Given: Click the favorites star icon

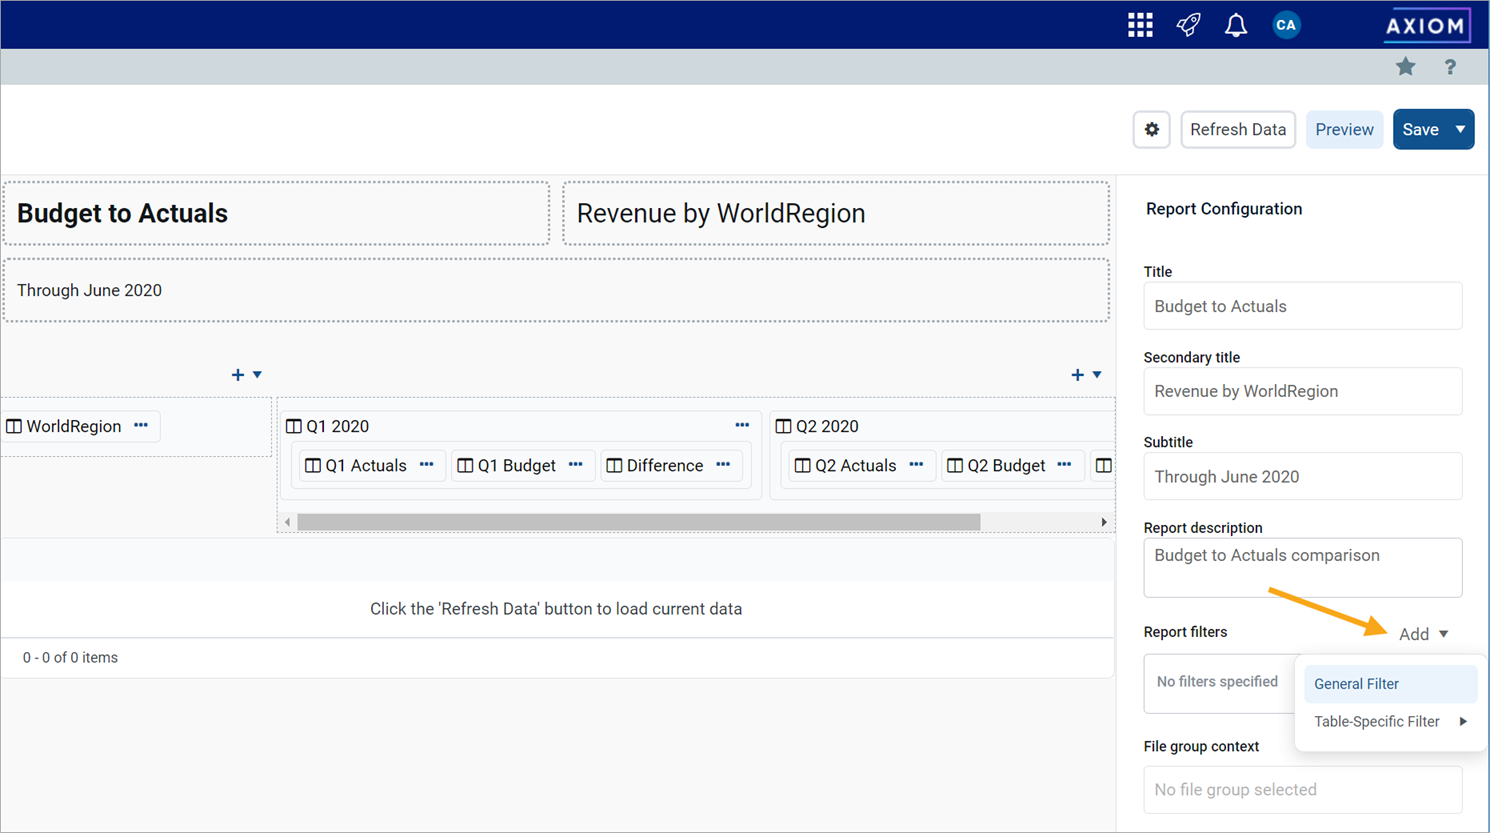Looking at the screenshot, I should [1406, 67].
